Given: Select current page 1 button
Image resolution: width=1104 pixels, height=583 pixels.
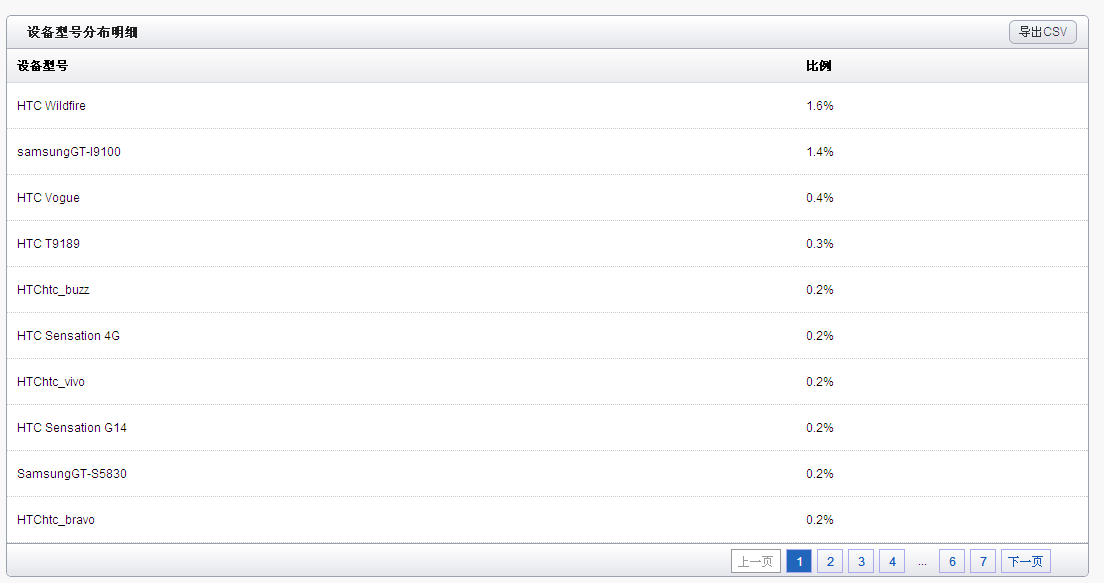Looking at the screenshot, I should tap(799, 561).
